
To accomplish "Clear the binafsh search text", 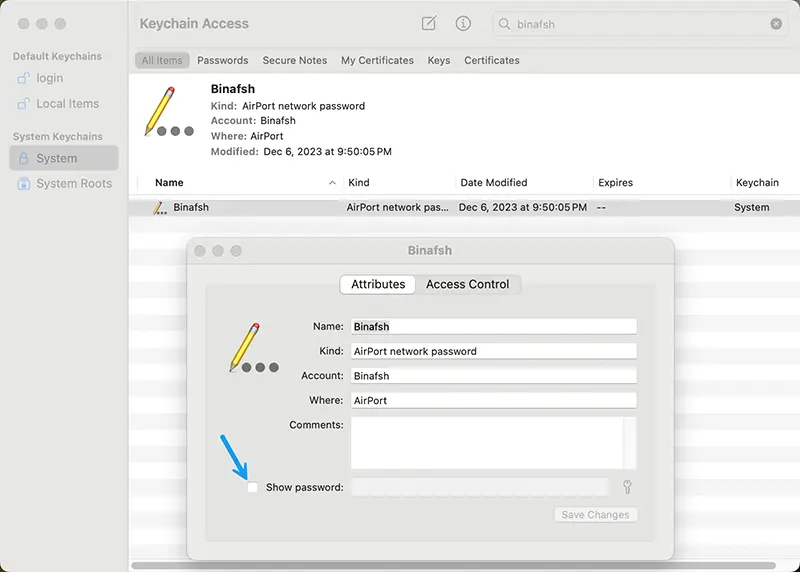I will [776, 24].
